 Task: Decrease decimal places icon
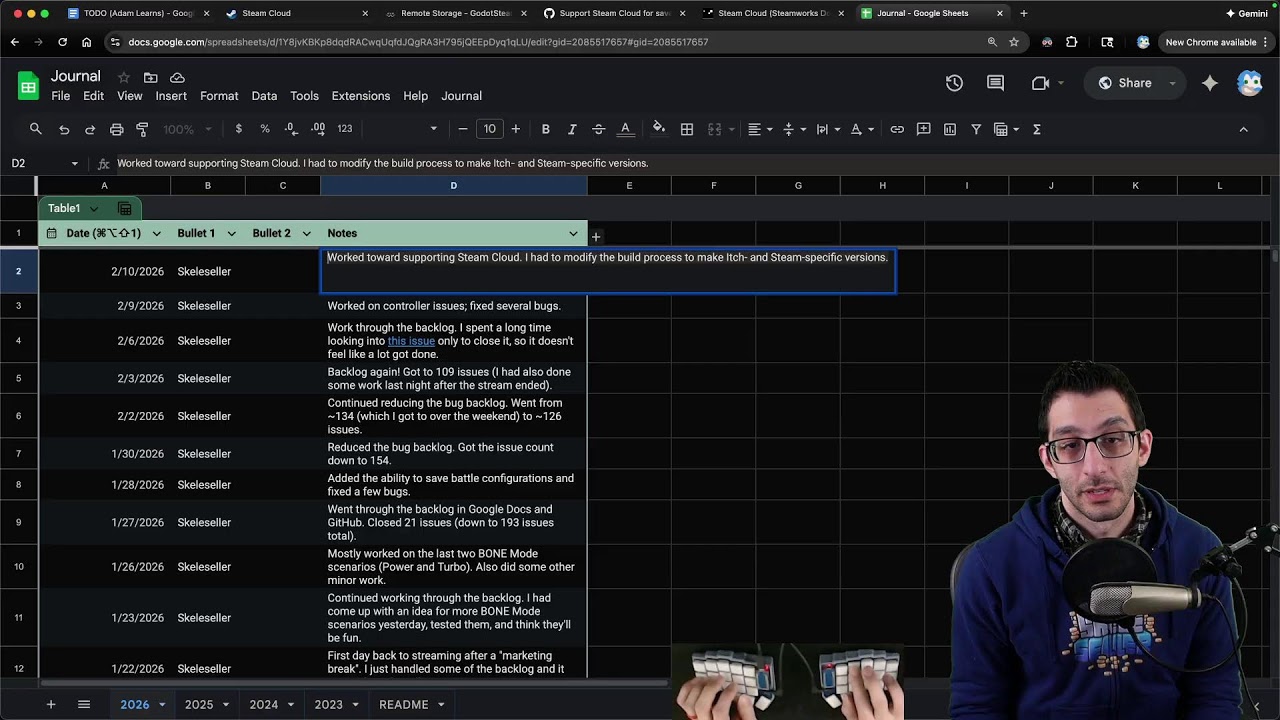[x=290, y=129]
